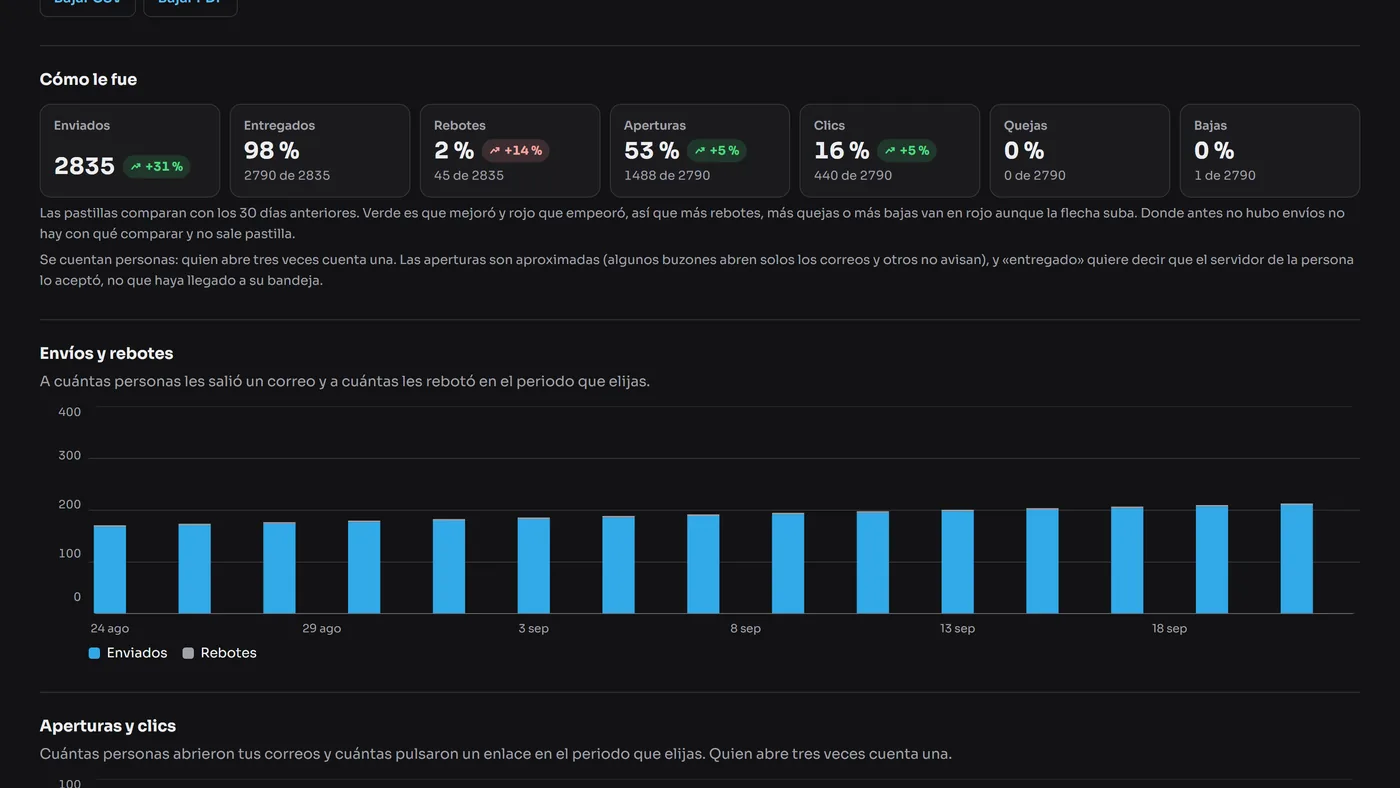Click the "Aperturas y clics" section heading

[x=108, y=726]
